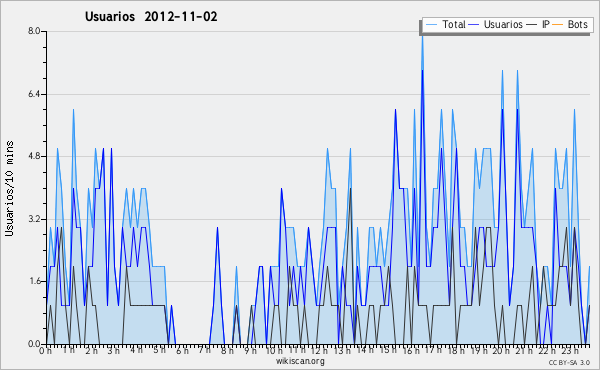Click the '6 h' x-axis label

(182, 350)
